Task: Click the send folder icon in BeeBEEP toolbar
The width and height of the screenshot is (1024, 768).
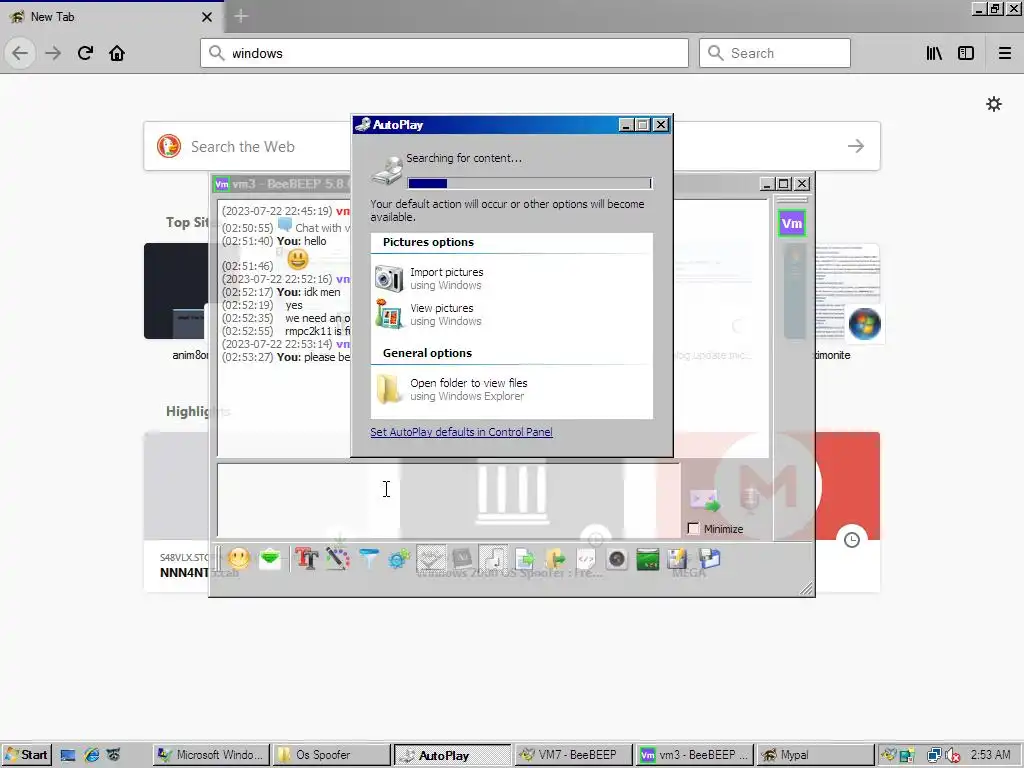Action: click(555, 558)
